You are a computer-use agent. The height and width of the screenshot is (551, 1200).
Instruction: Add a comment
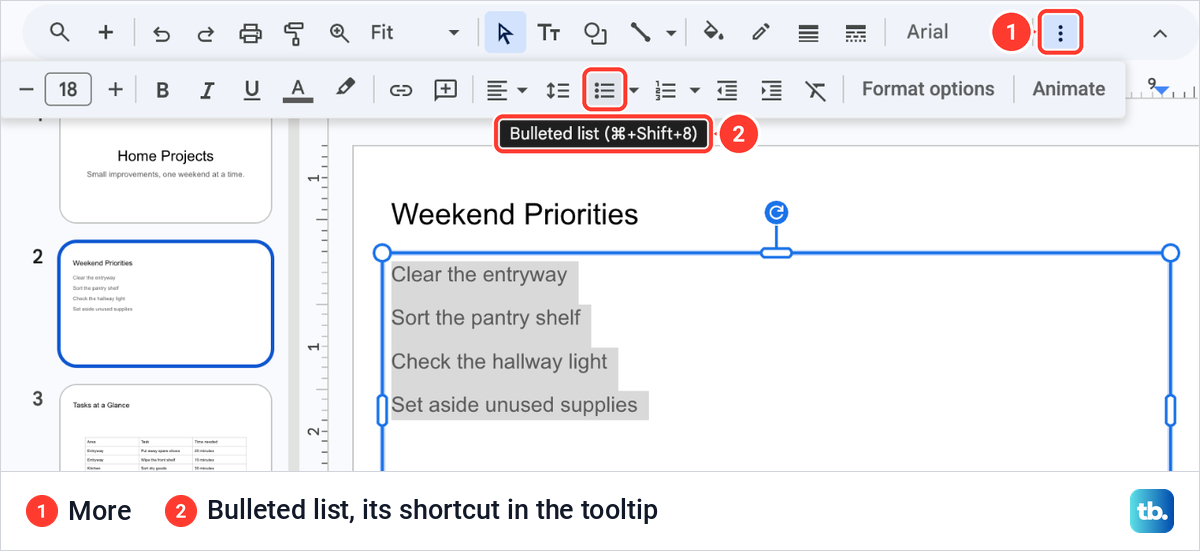click(x=446, y=90)
